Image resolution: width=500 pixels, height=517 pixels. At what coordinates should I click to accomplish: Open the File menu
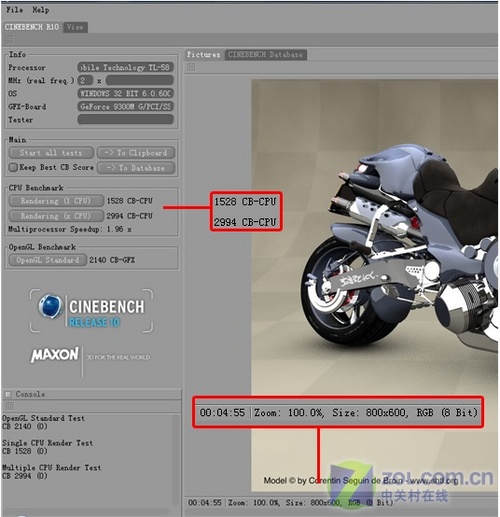pyautogui.click(x=15, y=10)
